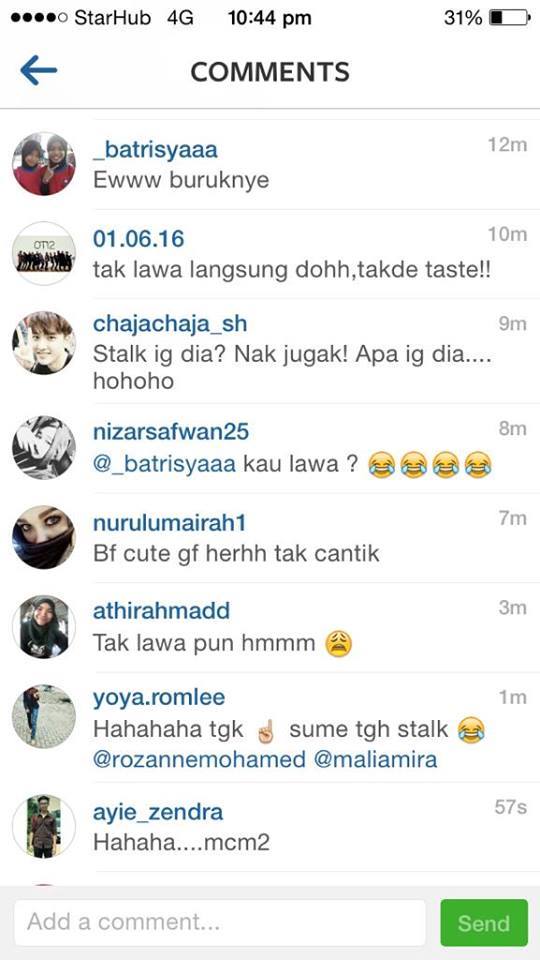Viewport: 540px width, 960px height.
Task: Open ayie_zendra avatar picture
Action: 44,827
